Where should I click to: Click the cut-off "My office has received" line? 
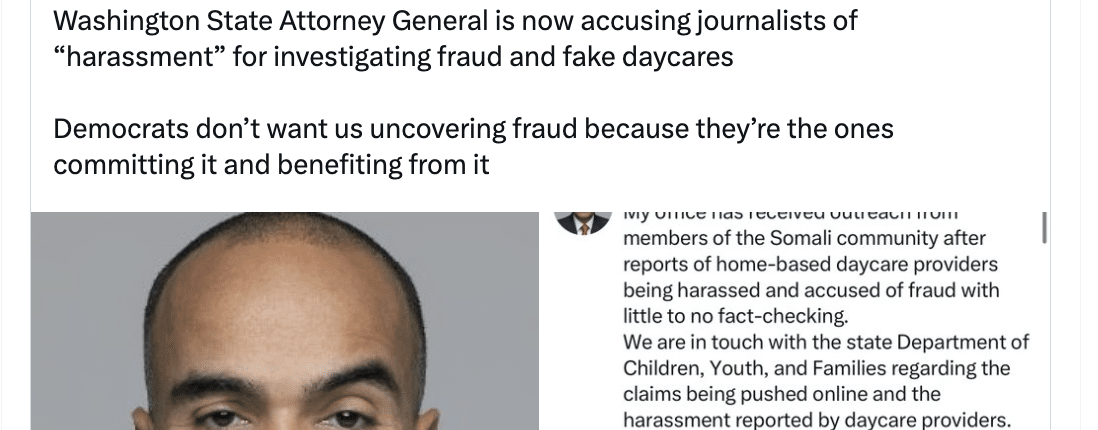point(791,214)
